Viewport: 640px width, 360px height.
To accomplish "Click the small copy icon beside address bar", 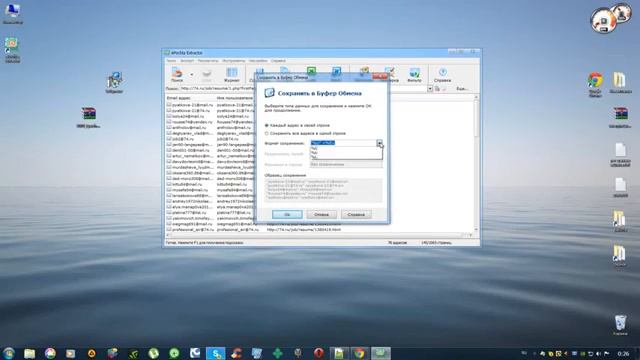I will 437,89.
